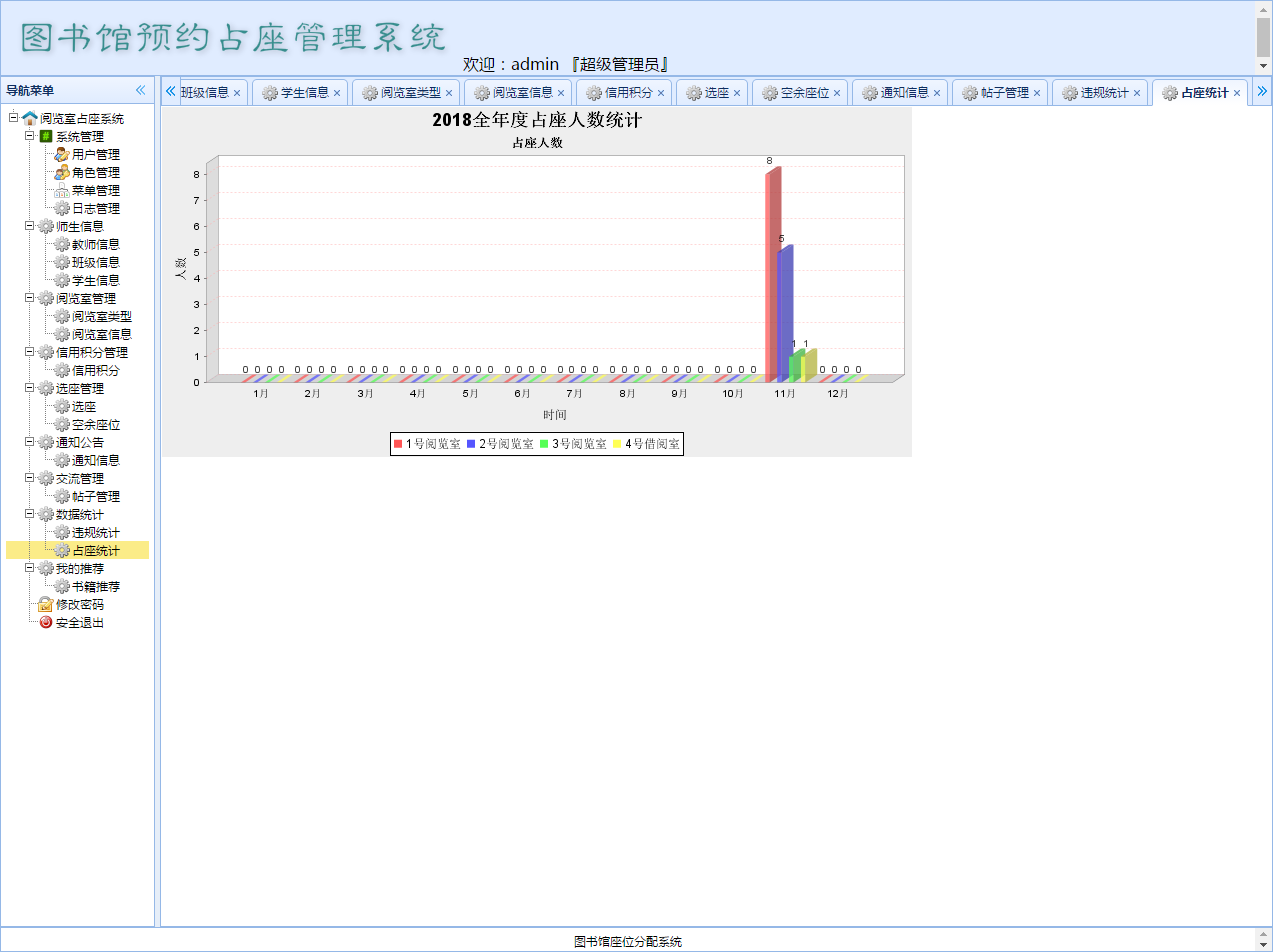
Task: Collapse the 导航菜单 side panel
Action: [141, 90]
